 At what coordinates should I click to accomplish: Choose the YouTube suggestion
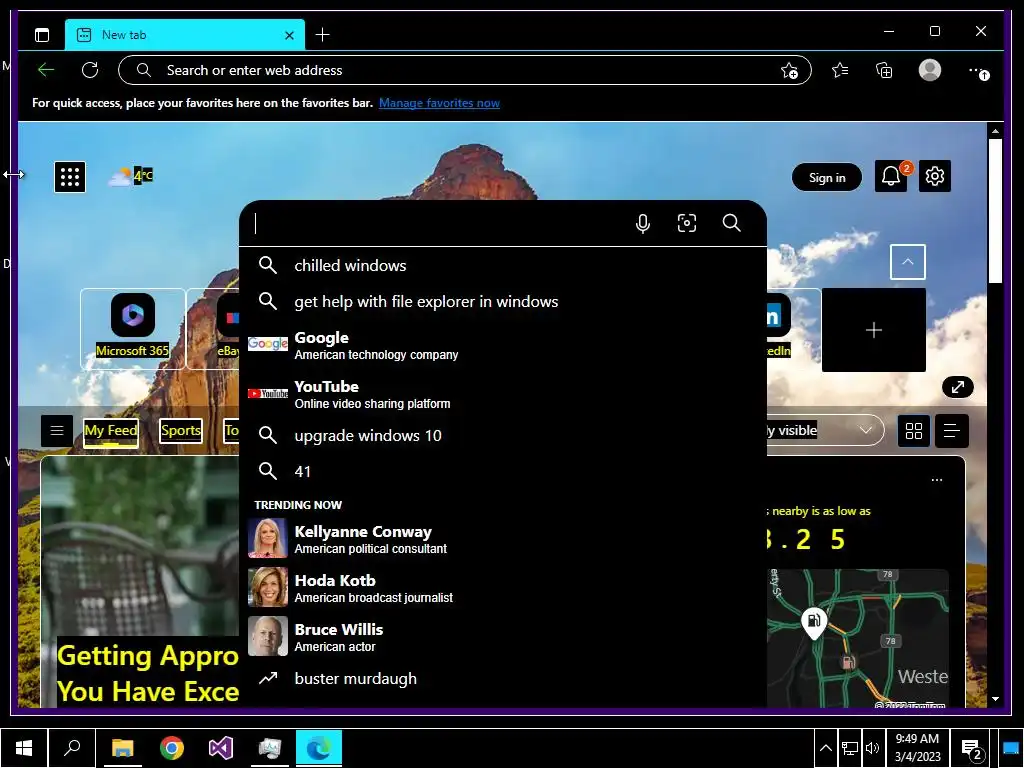point(503,394)
